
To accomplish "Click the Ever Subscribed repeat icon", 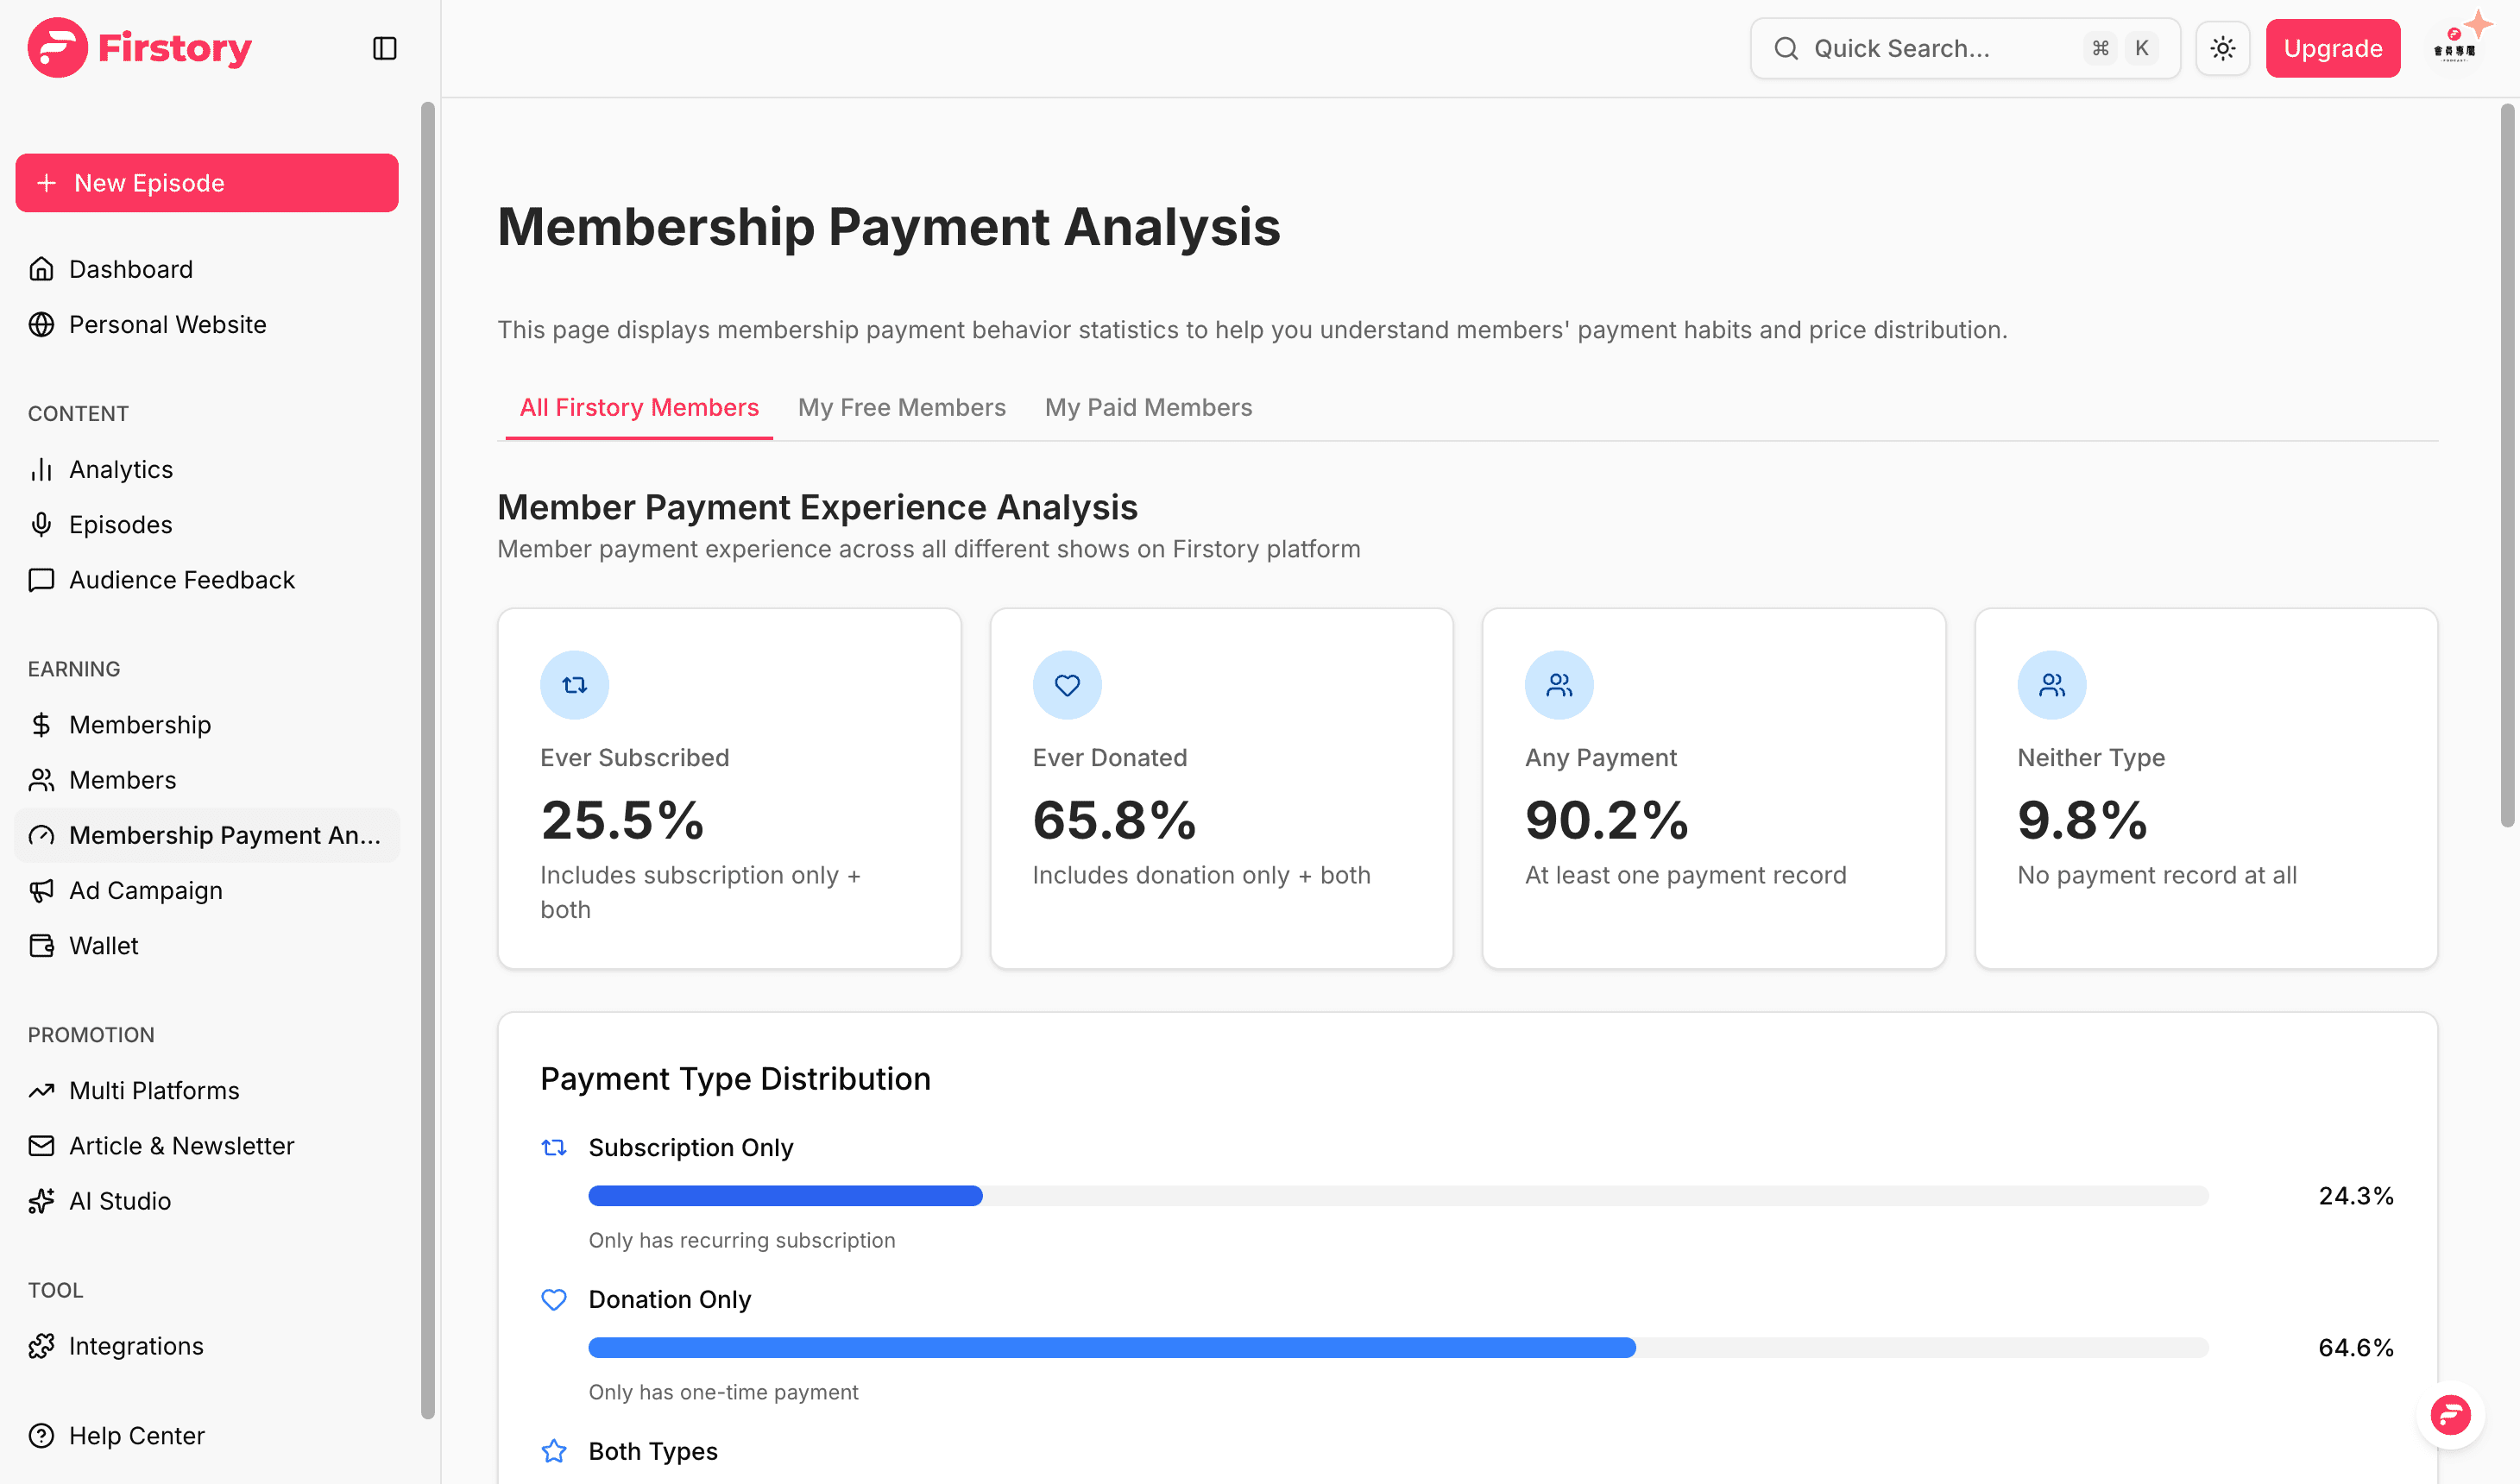I will pos(574,685).
